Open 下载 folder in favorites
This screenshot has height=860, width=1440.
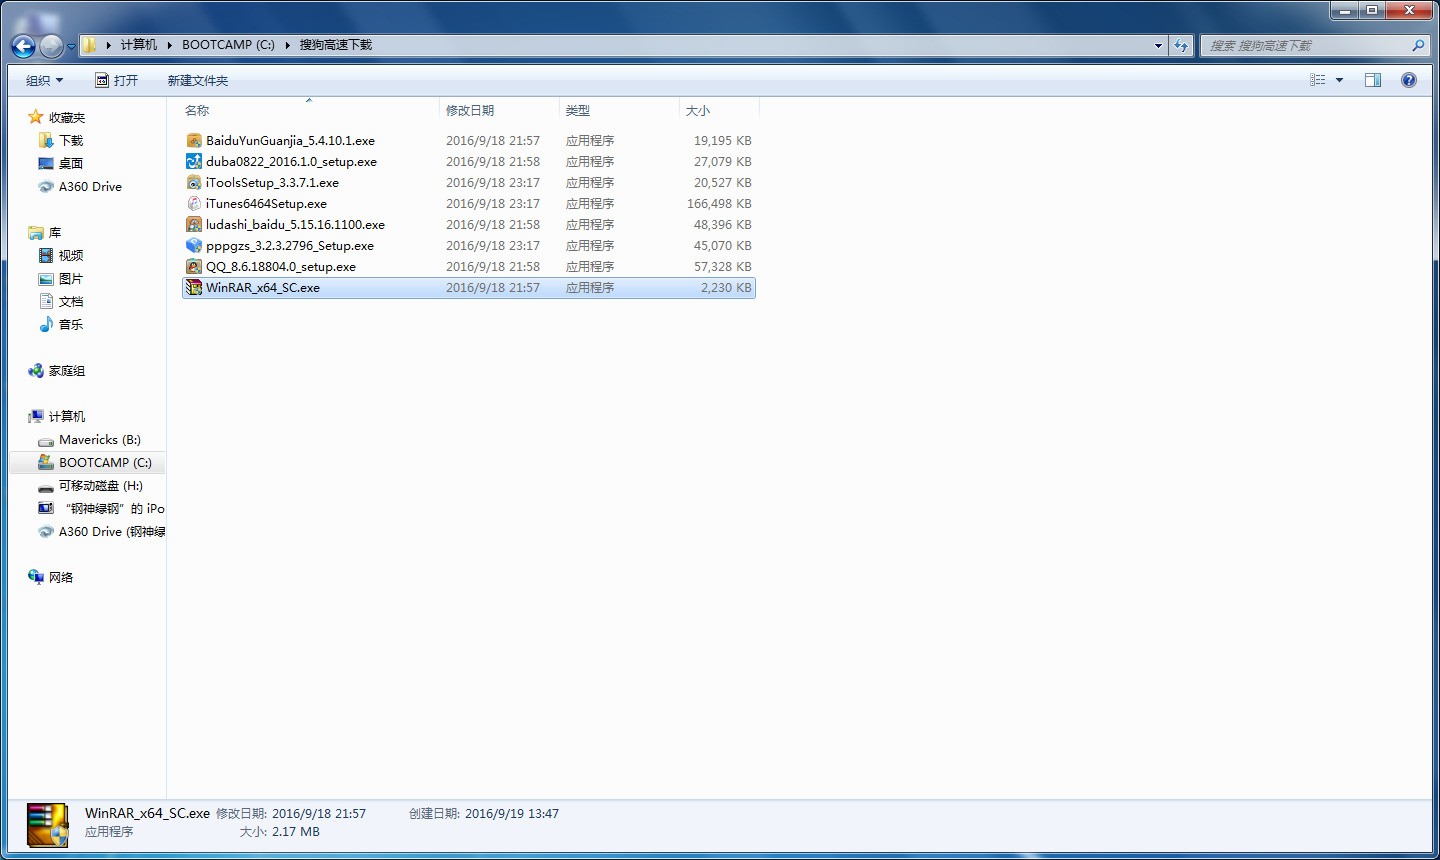[71, 141]
